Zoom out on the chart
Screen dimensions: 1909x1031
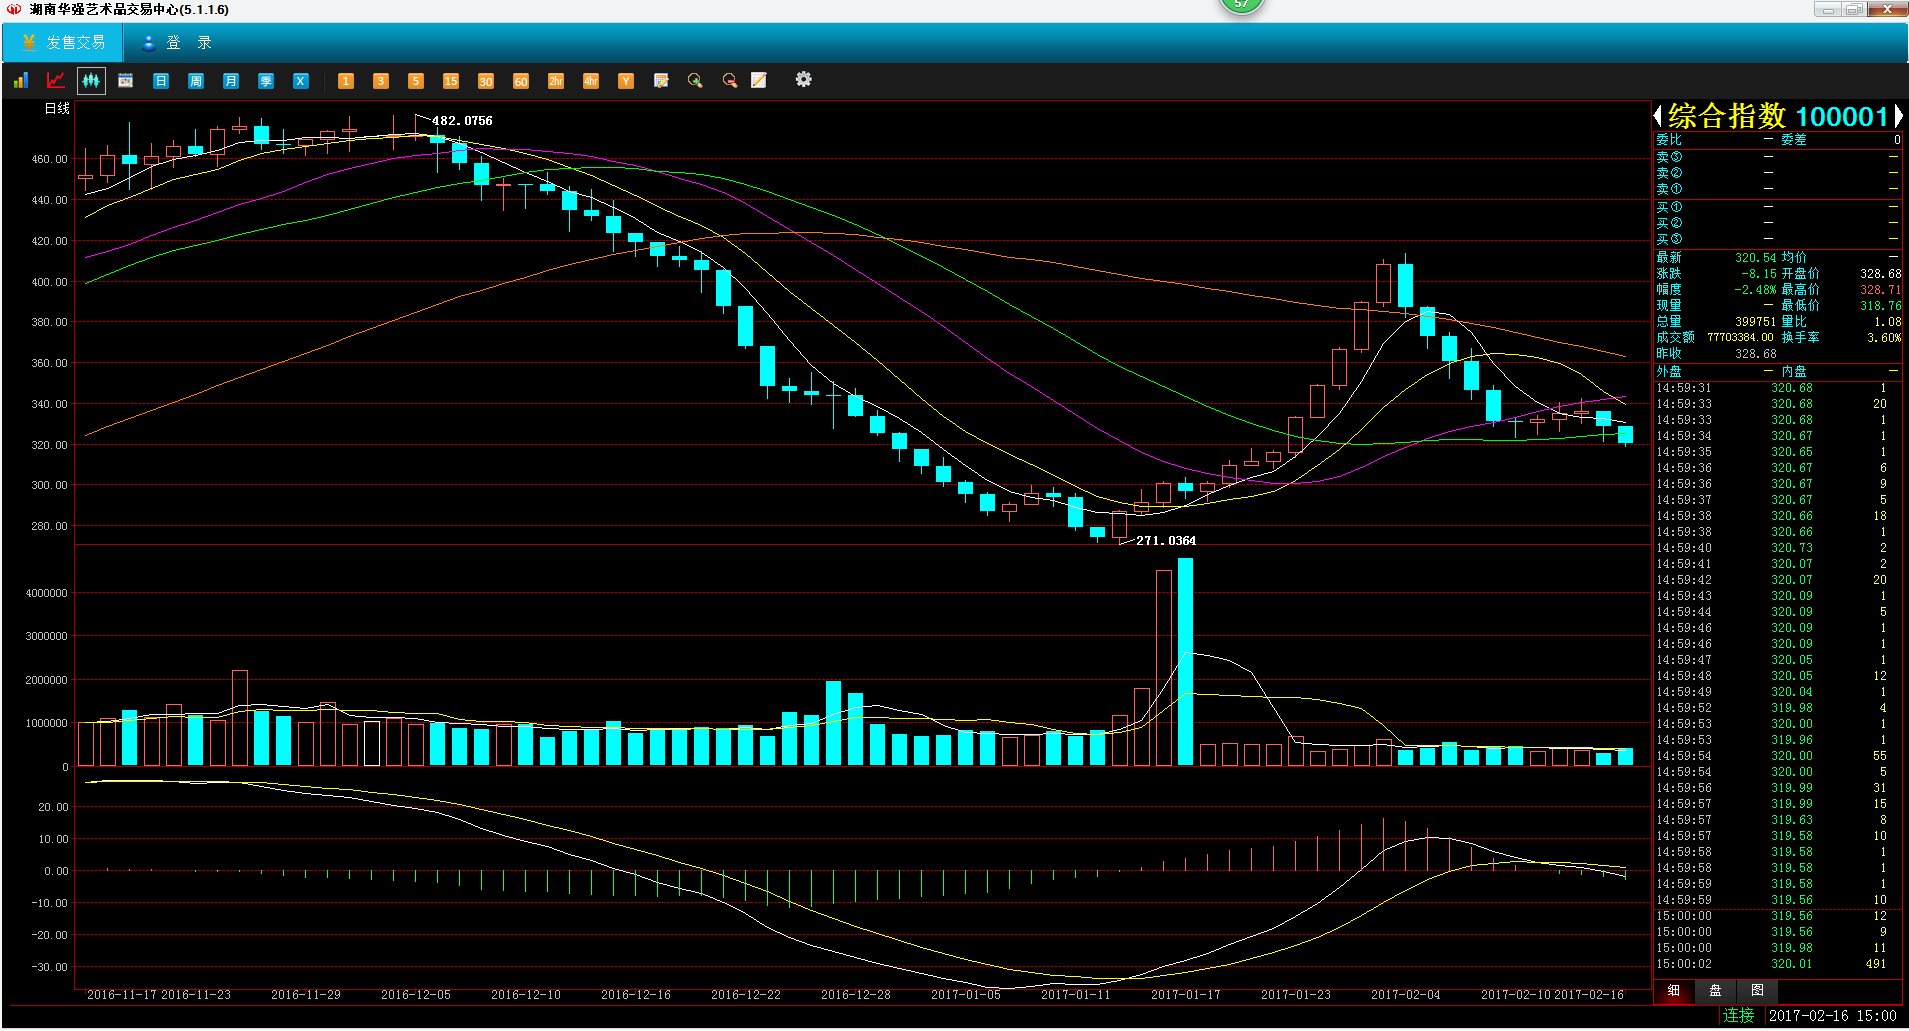tap(730, 80)
